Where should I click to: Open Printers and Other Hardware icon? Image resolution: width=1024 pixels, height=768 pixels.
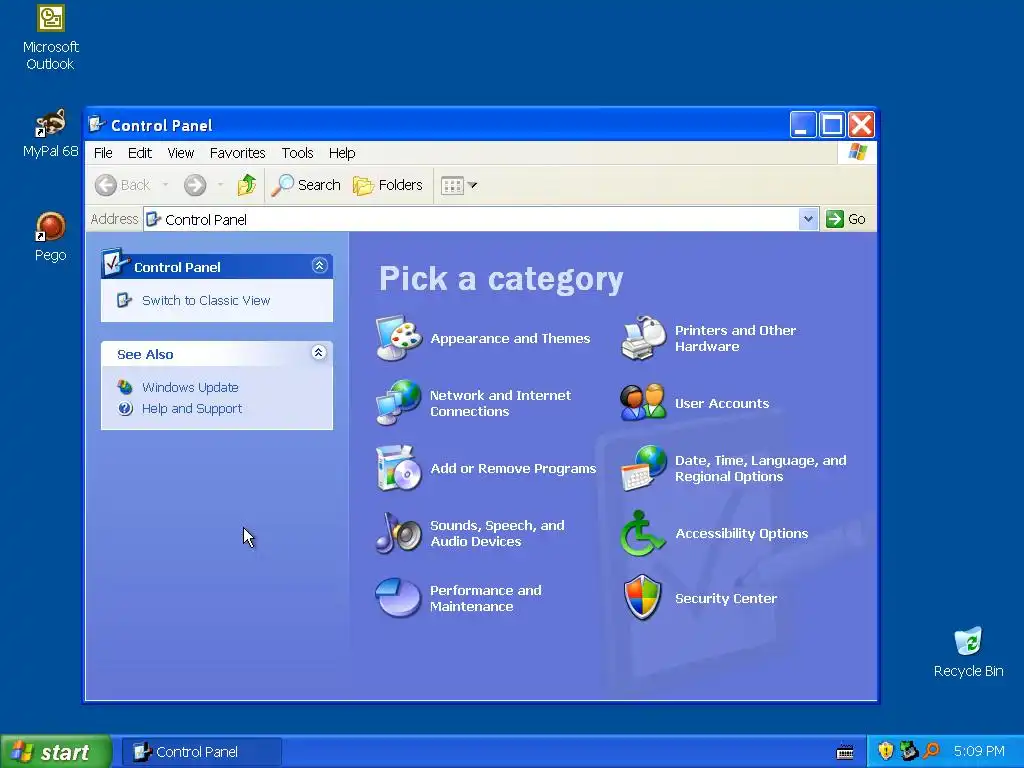[x=644, y=338]
